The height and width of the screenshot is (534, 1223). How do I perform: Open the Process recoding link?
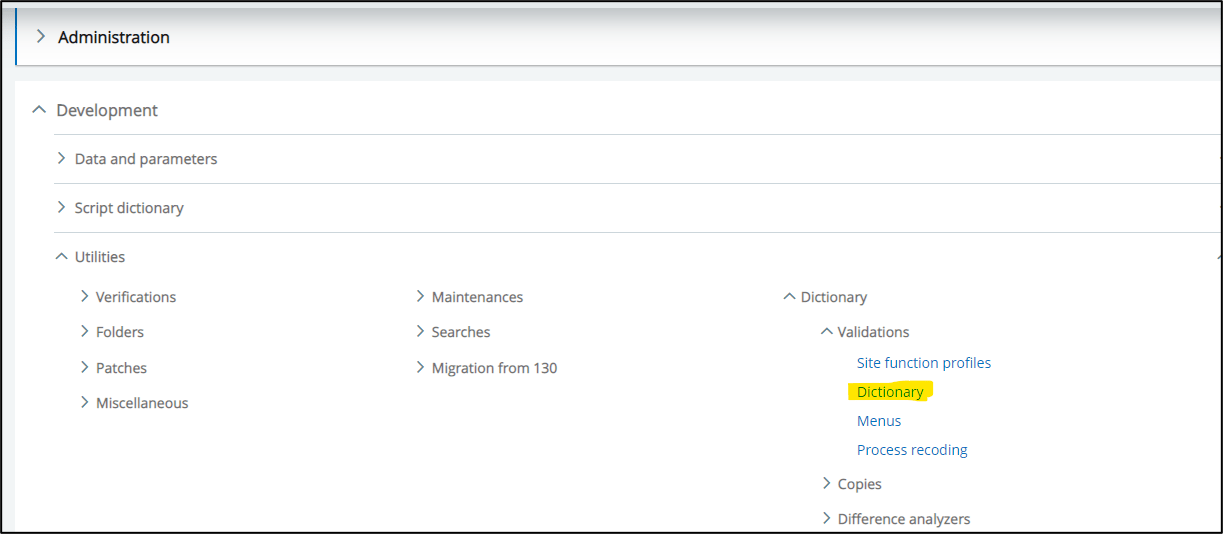[x=911, y=450]
